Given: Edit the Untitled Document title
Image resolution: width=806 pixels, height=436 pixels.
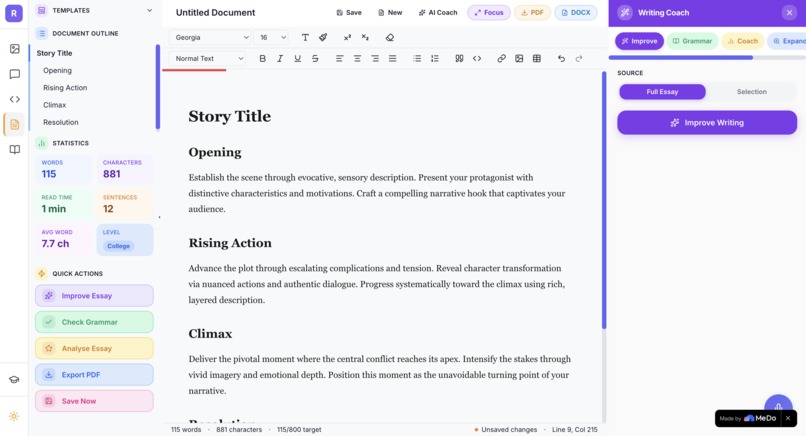Looking at the screenshot, I should coord(215,12).
